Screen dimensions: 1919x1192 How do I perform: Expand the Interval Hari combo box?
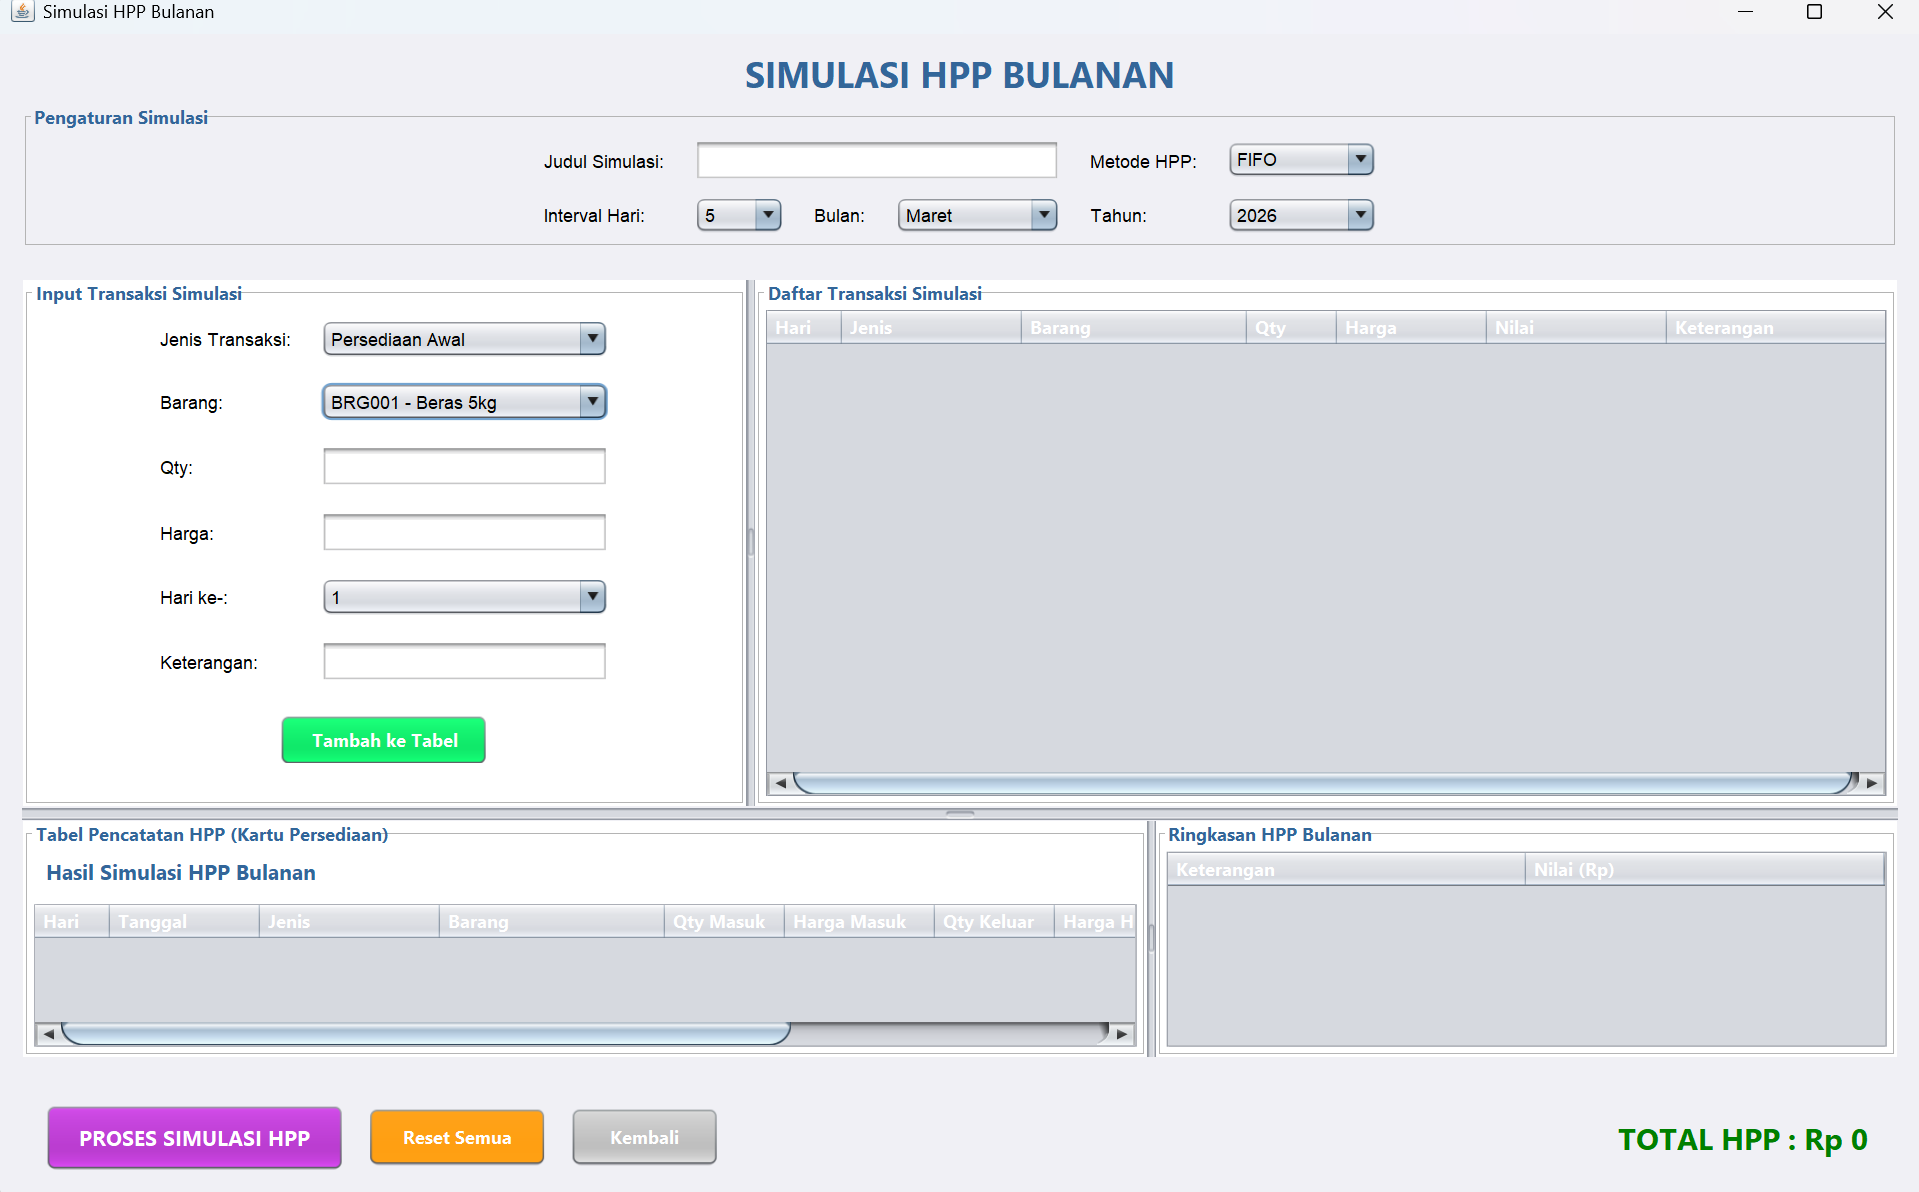(x=767, y=215)
